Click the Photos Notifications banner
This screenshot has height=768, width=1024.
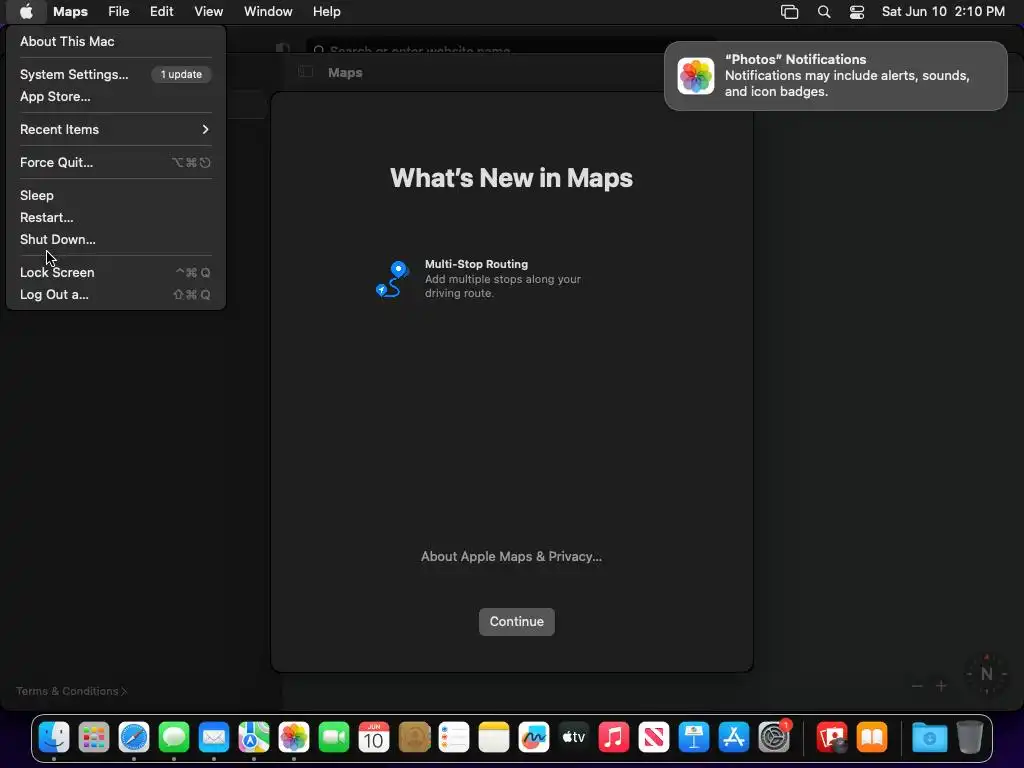point(835,76)
